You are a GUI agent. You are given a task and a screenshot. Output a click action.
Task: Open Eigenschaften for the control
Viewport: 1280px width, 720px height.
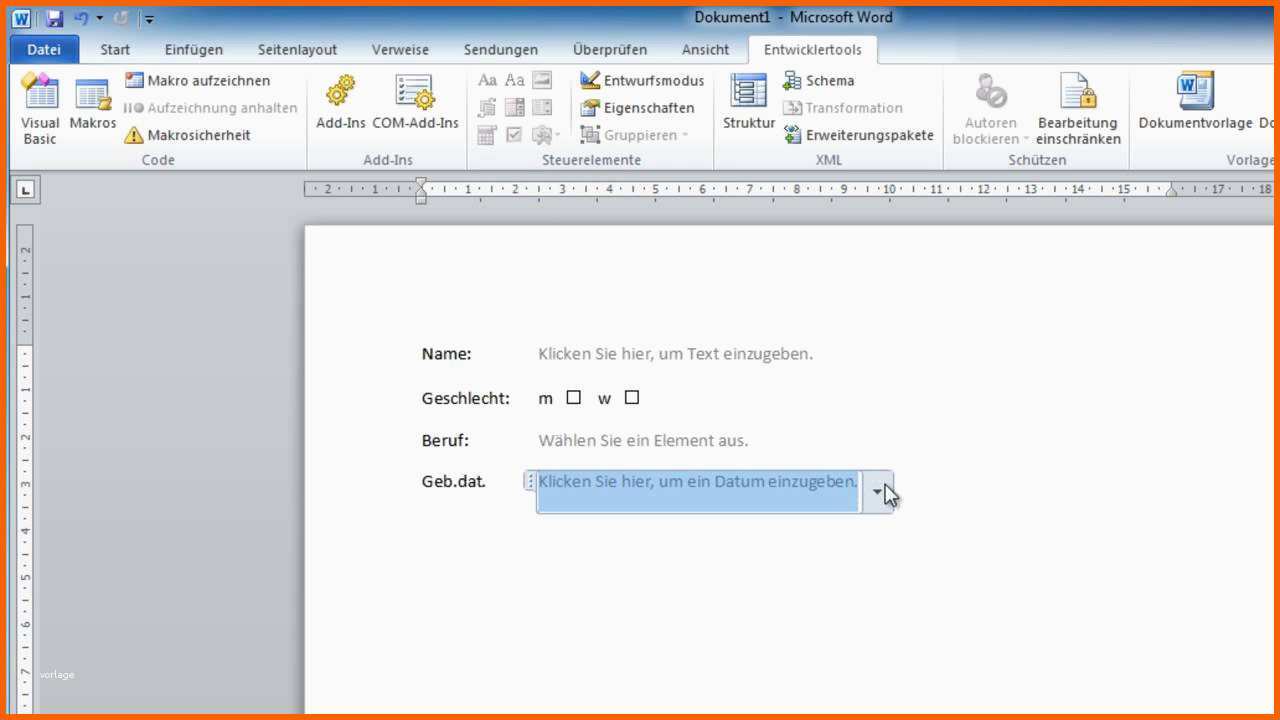(x=637, y=108)
